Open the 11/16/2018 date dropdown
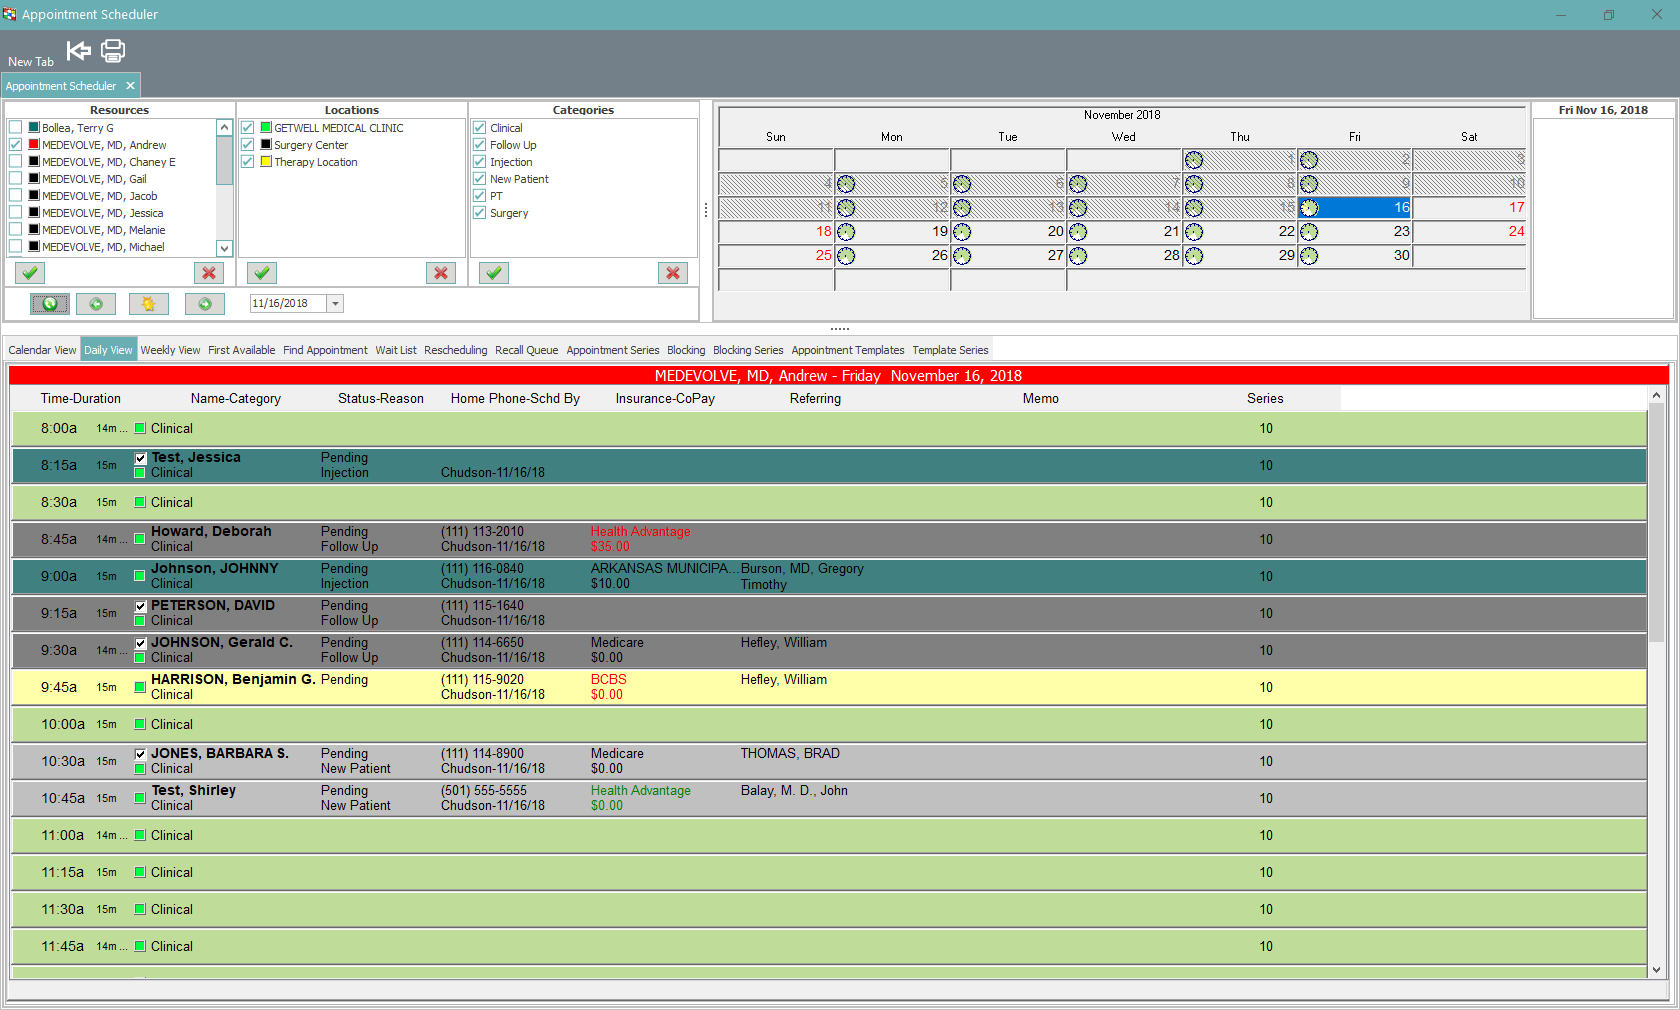Image resolution: width=1680 pixels, height=1010 pixels. [333, 303]
